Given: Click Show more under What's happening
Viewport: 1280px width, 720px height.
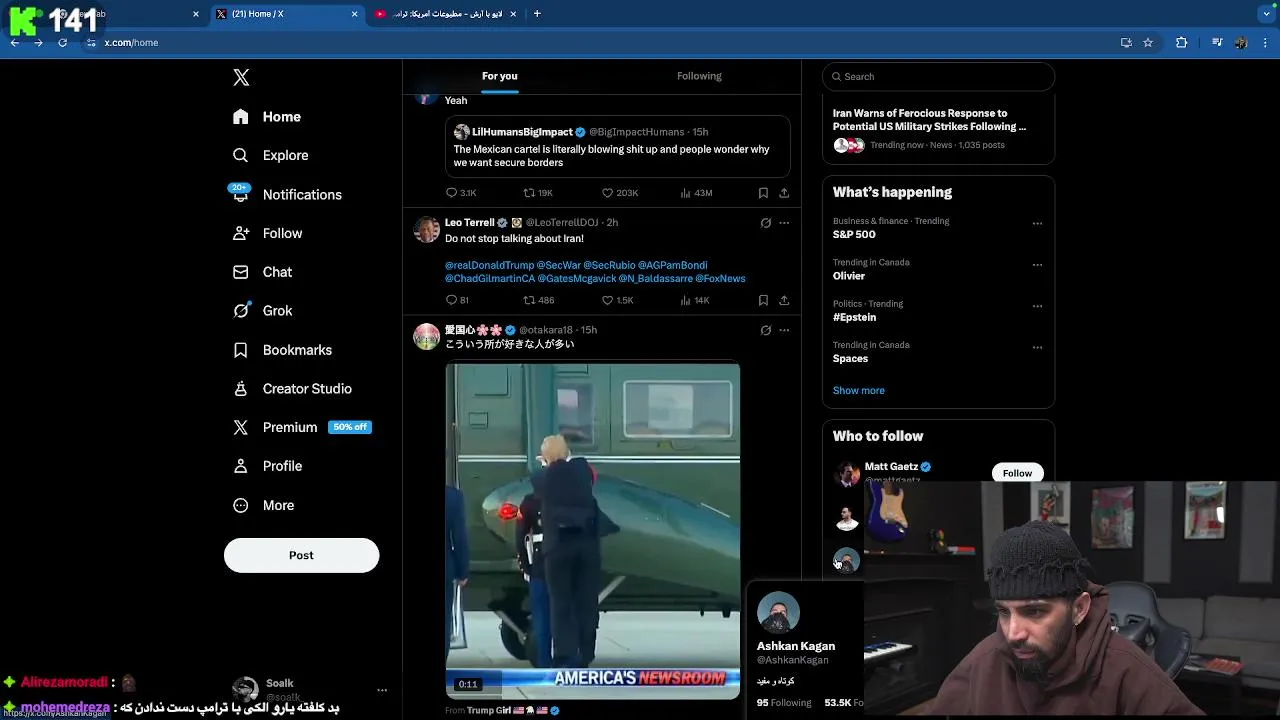Looking at the screenshot, I should coord(859,390).
